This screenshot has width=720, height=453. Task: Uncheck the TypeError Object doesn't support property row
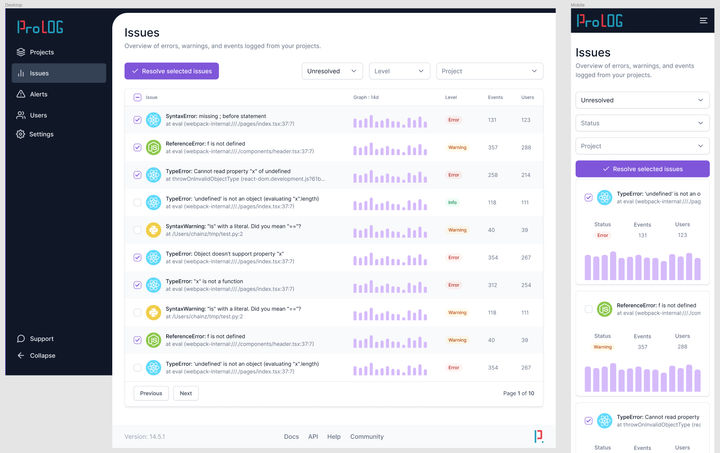coord(137,257)
